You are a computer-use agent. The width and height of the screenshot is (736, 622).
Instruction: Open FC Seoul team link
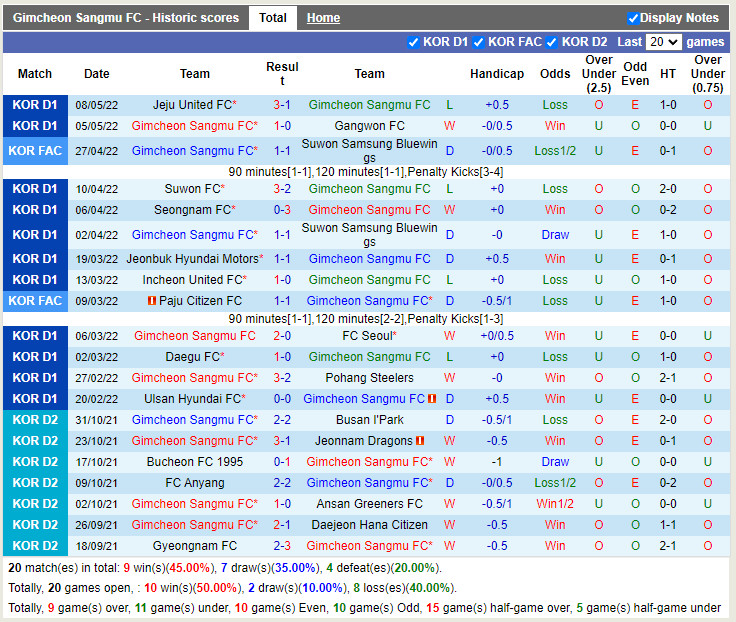[x=367, y=336]
